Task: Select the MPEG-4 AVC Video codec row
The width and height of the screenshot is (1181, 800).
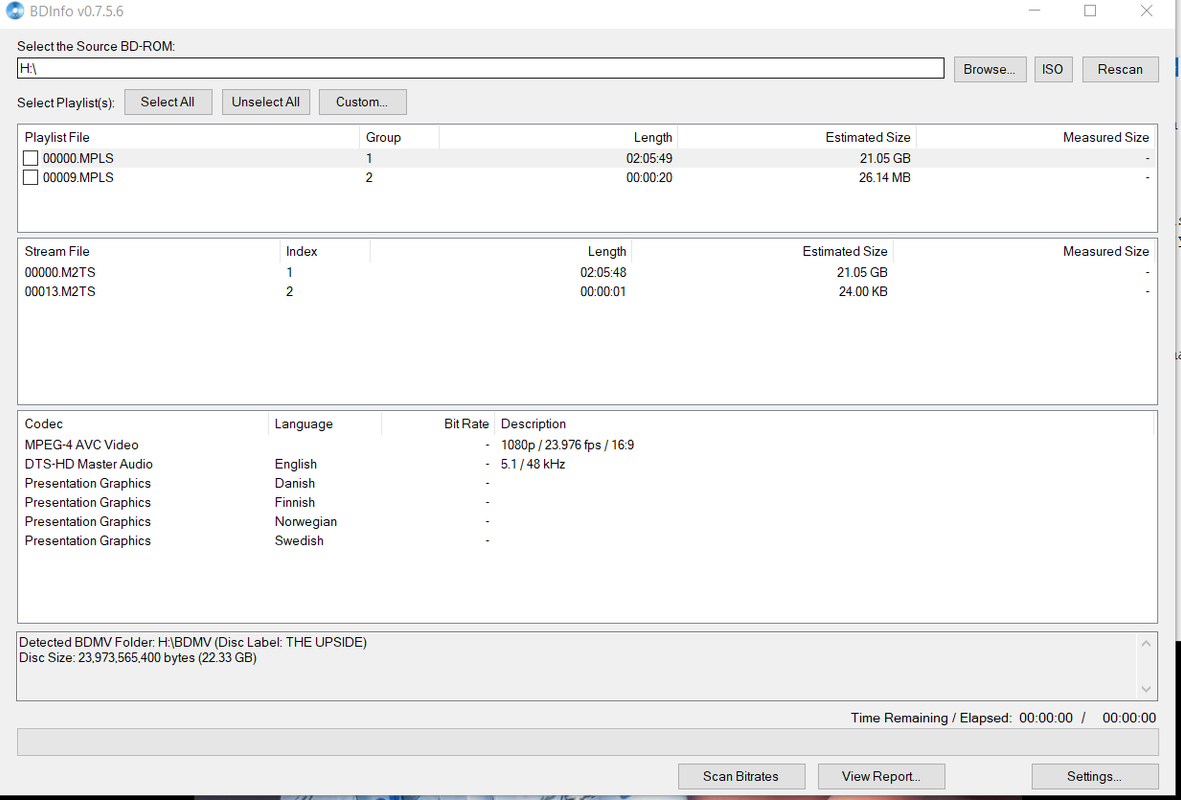Action: pos(587,444)
